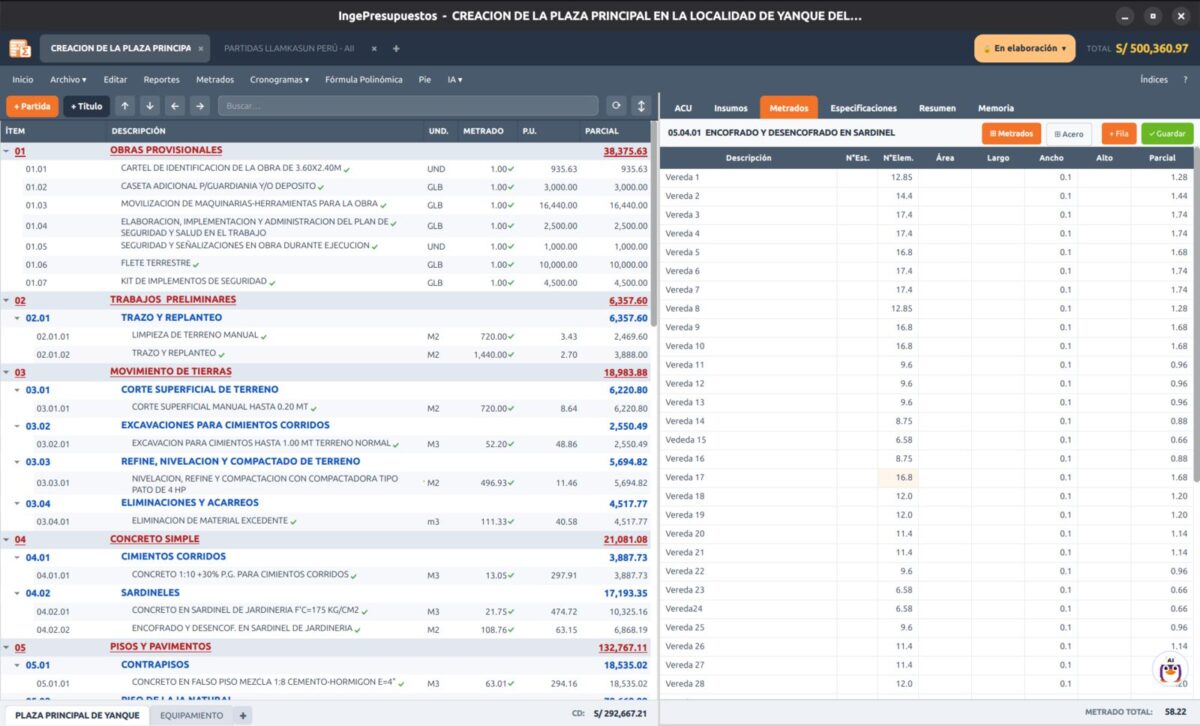
Task: Select the EQUIPAMIENTO sheet tab
Action: point(192,716)
